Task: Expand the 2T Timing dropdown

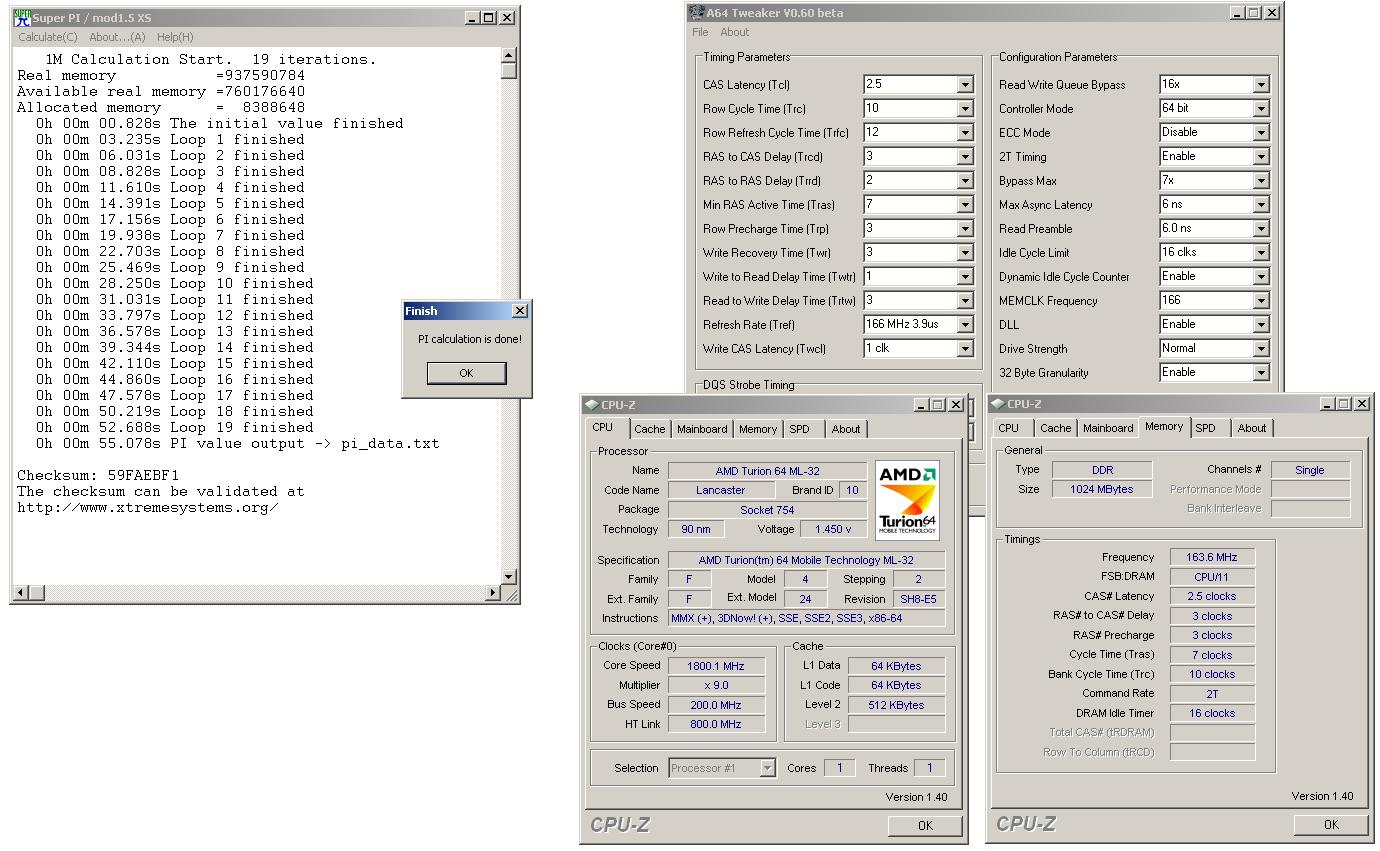Action: point(1261,157)
